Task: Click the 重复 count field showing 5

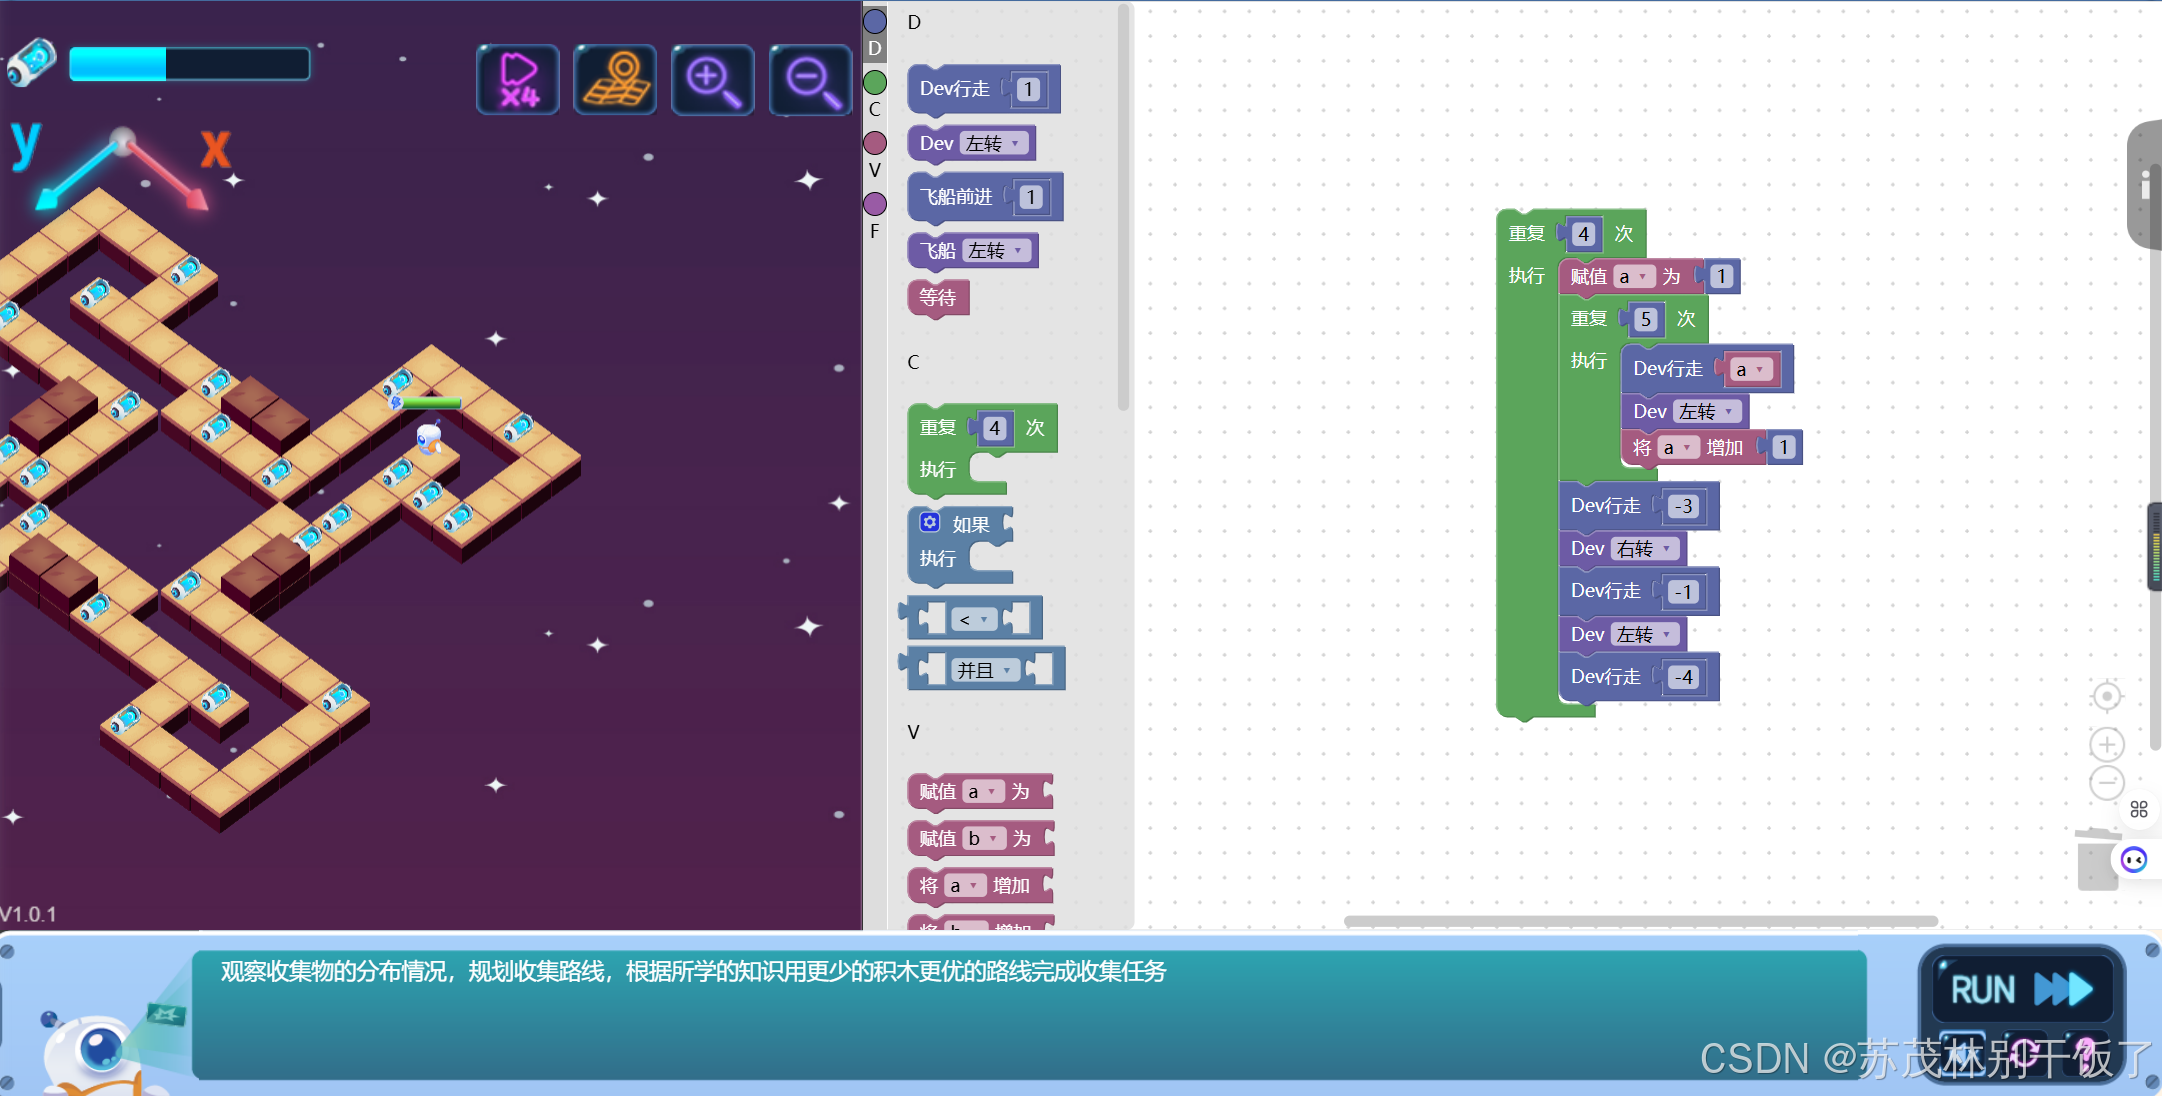Action: [x=1646, y=320]
